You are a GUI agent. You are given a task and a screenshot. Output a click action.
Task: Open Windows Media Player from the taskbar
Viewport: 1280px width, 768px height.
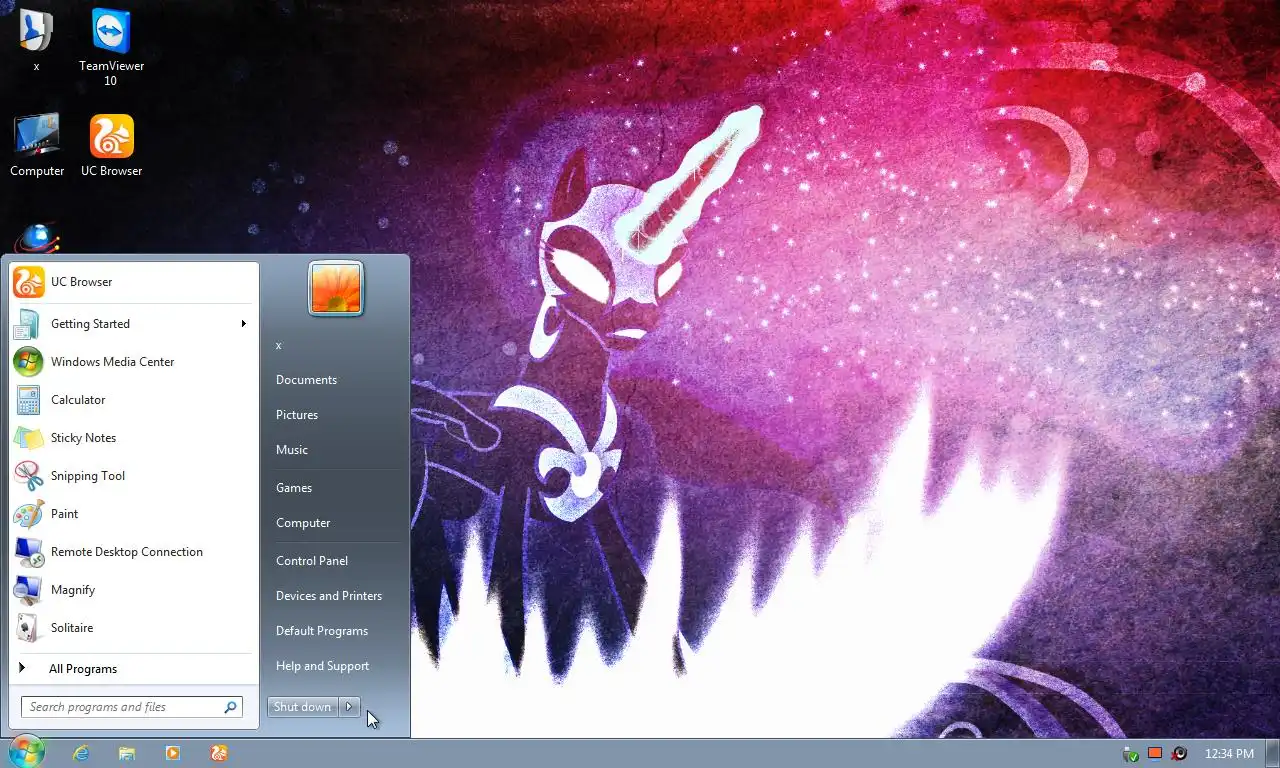click(x=173, y=753)
